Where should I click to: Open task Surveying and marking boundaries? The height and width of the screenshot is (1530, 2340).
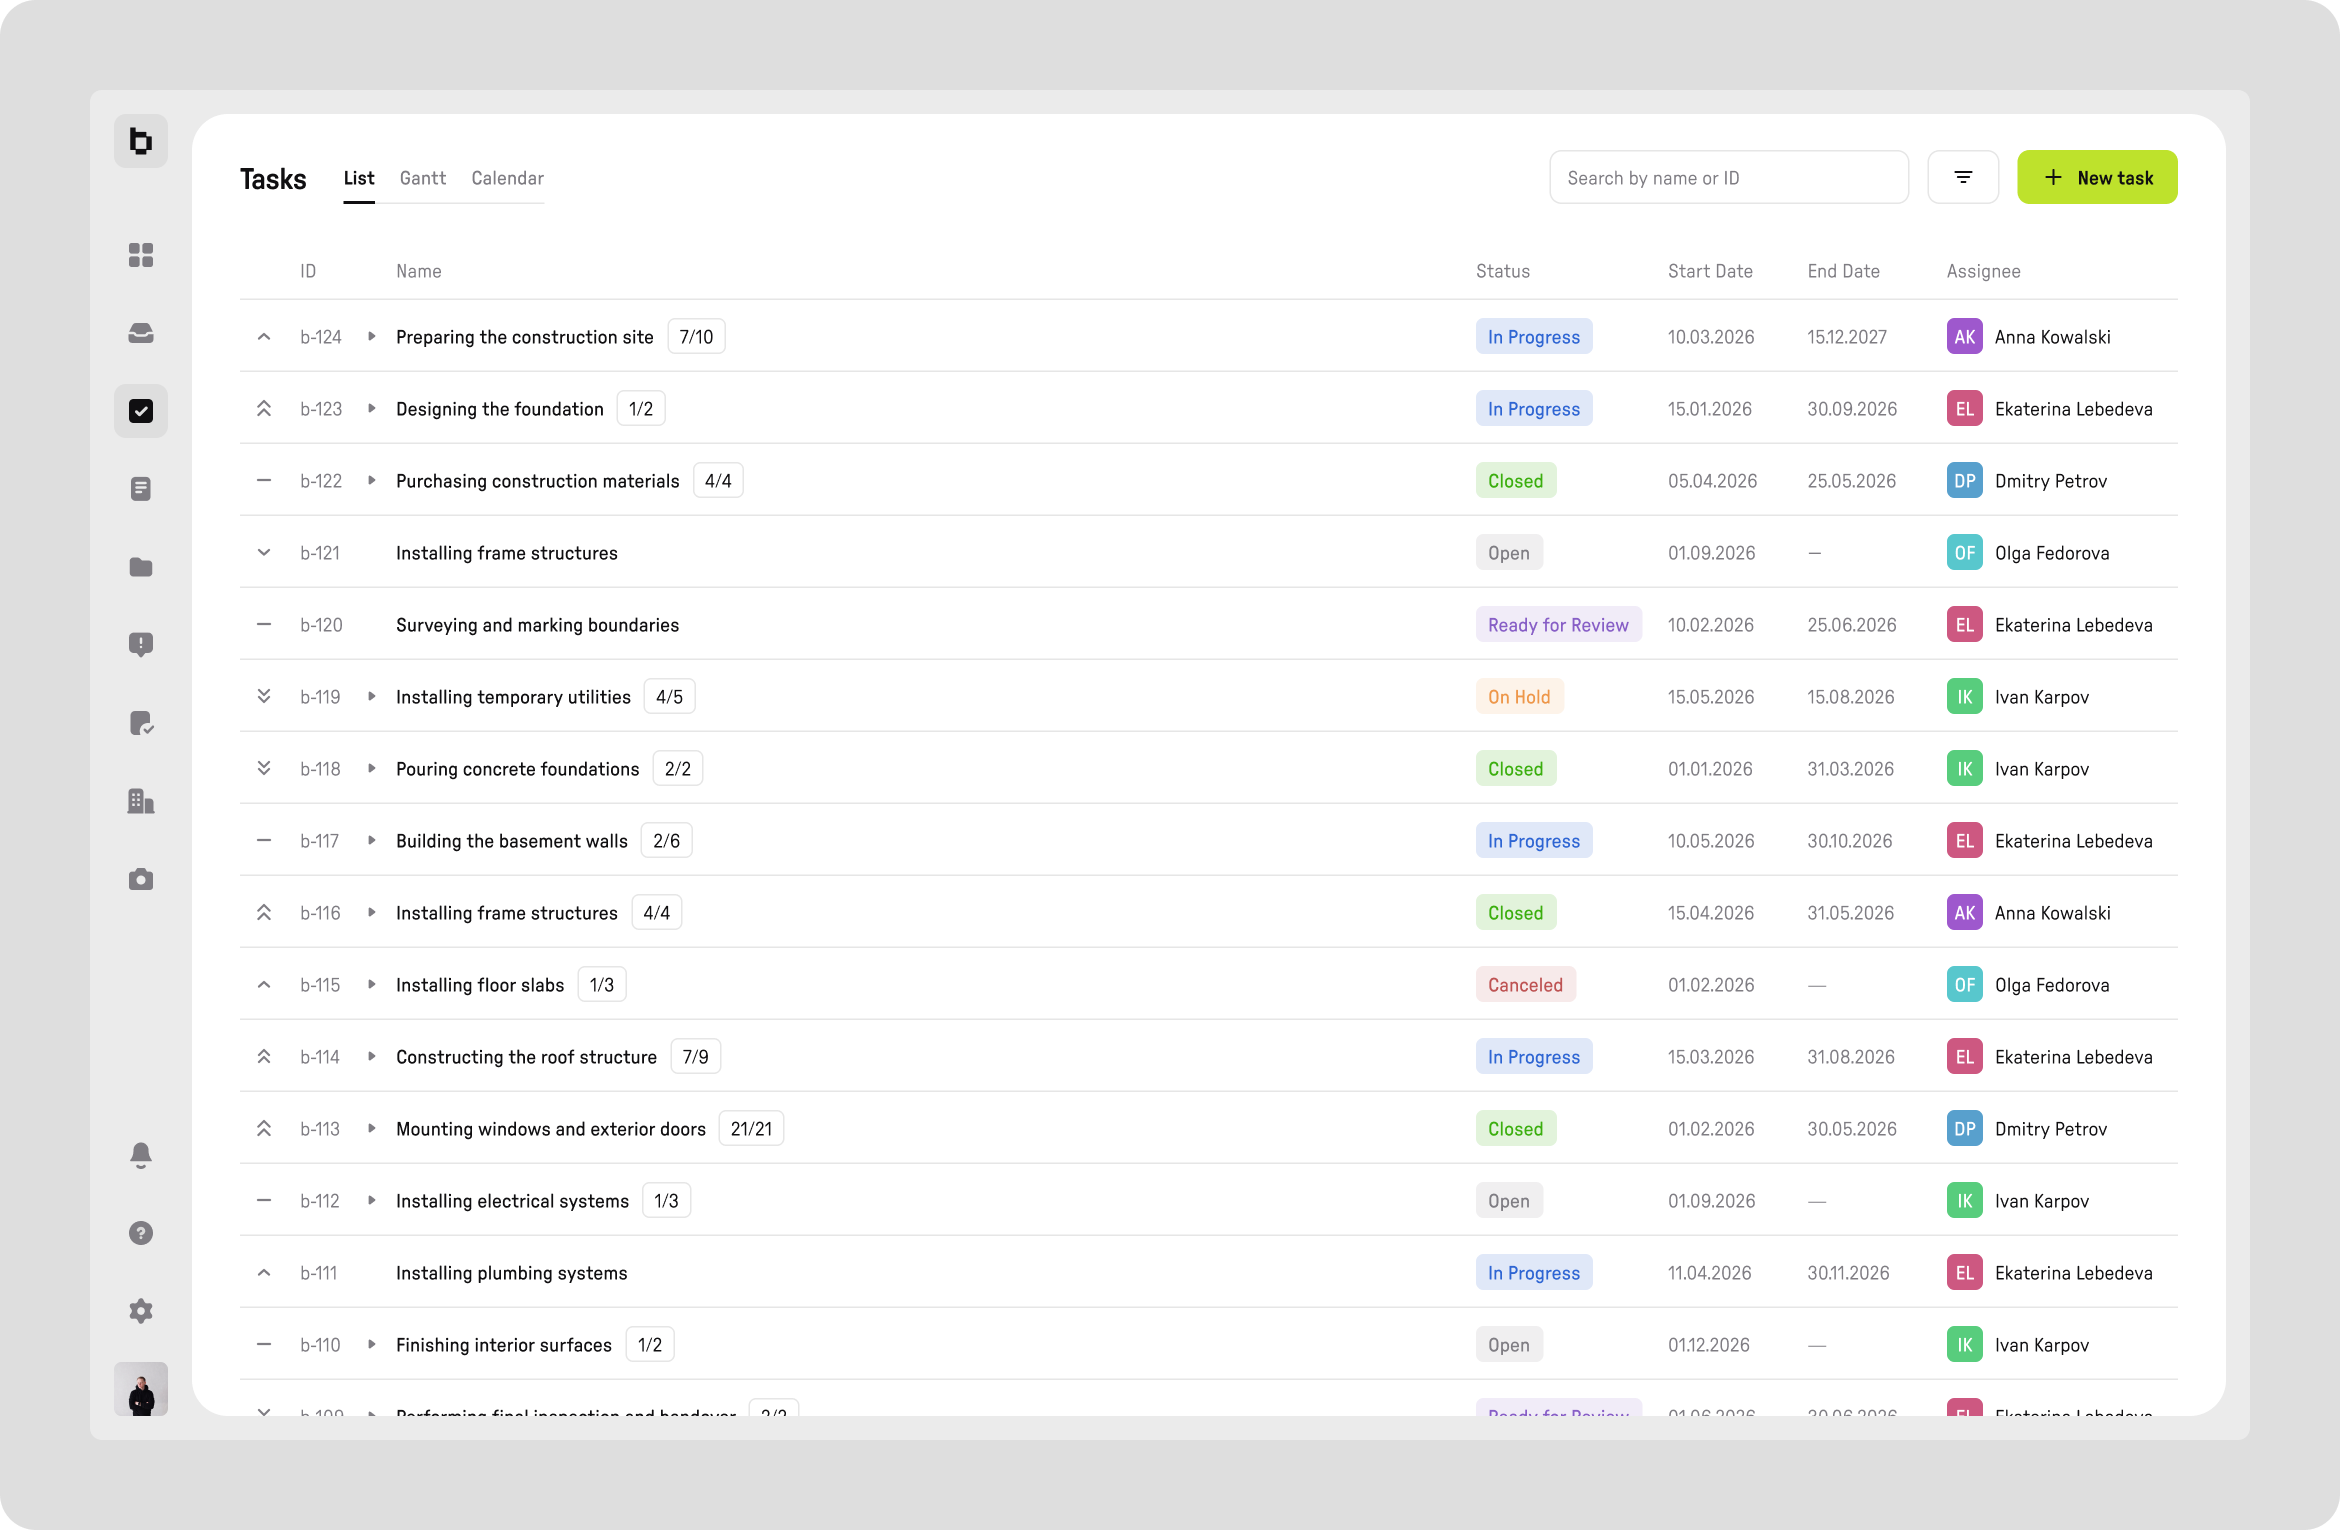click(537, 625)
